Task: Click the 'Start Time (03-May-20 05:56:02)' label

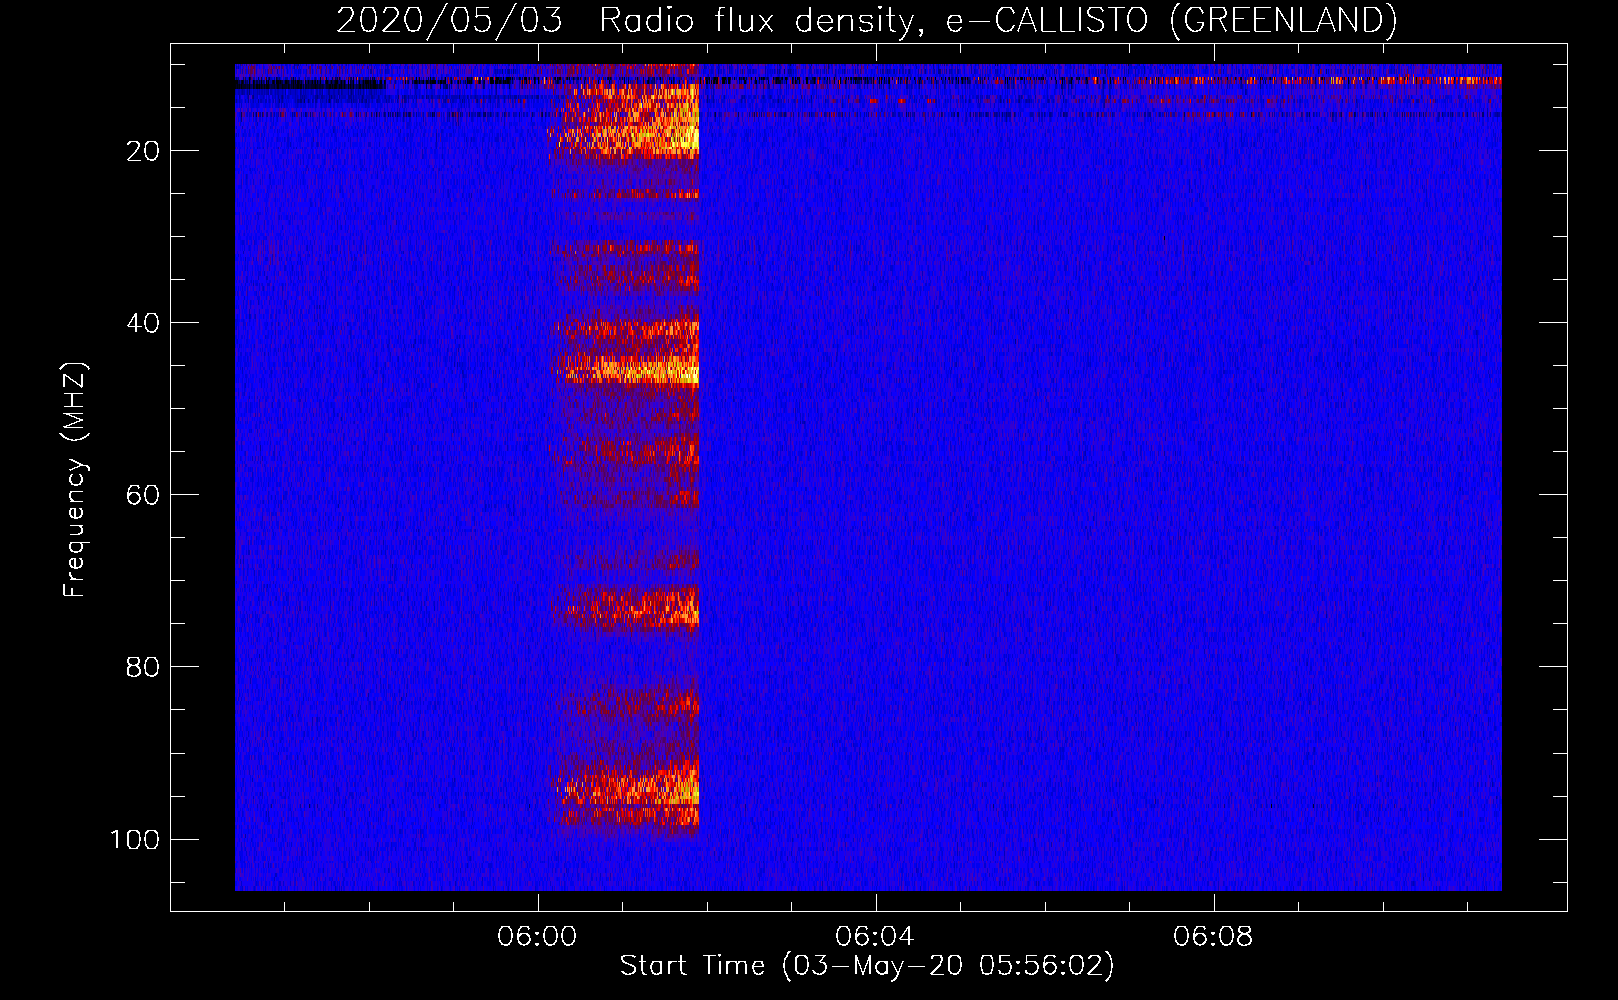Action: click(x=867, y=966)
